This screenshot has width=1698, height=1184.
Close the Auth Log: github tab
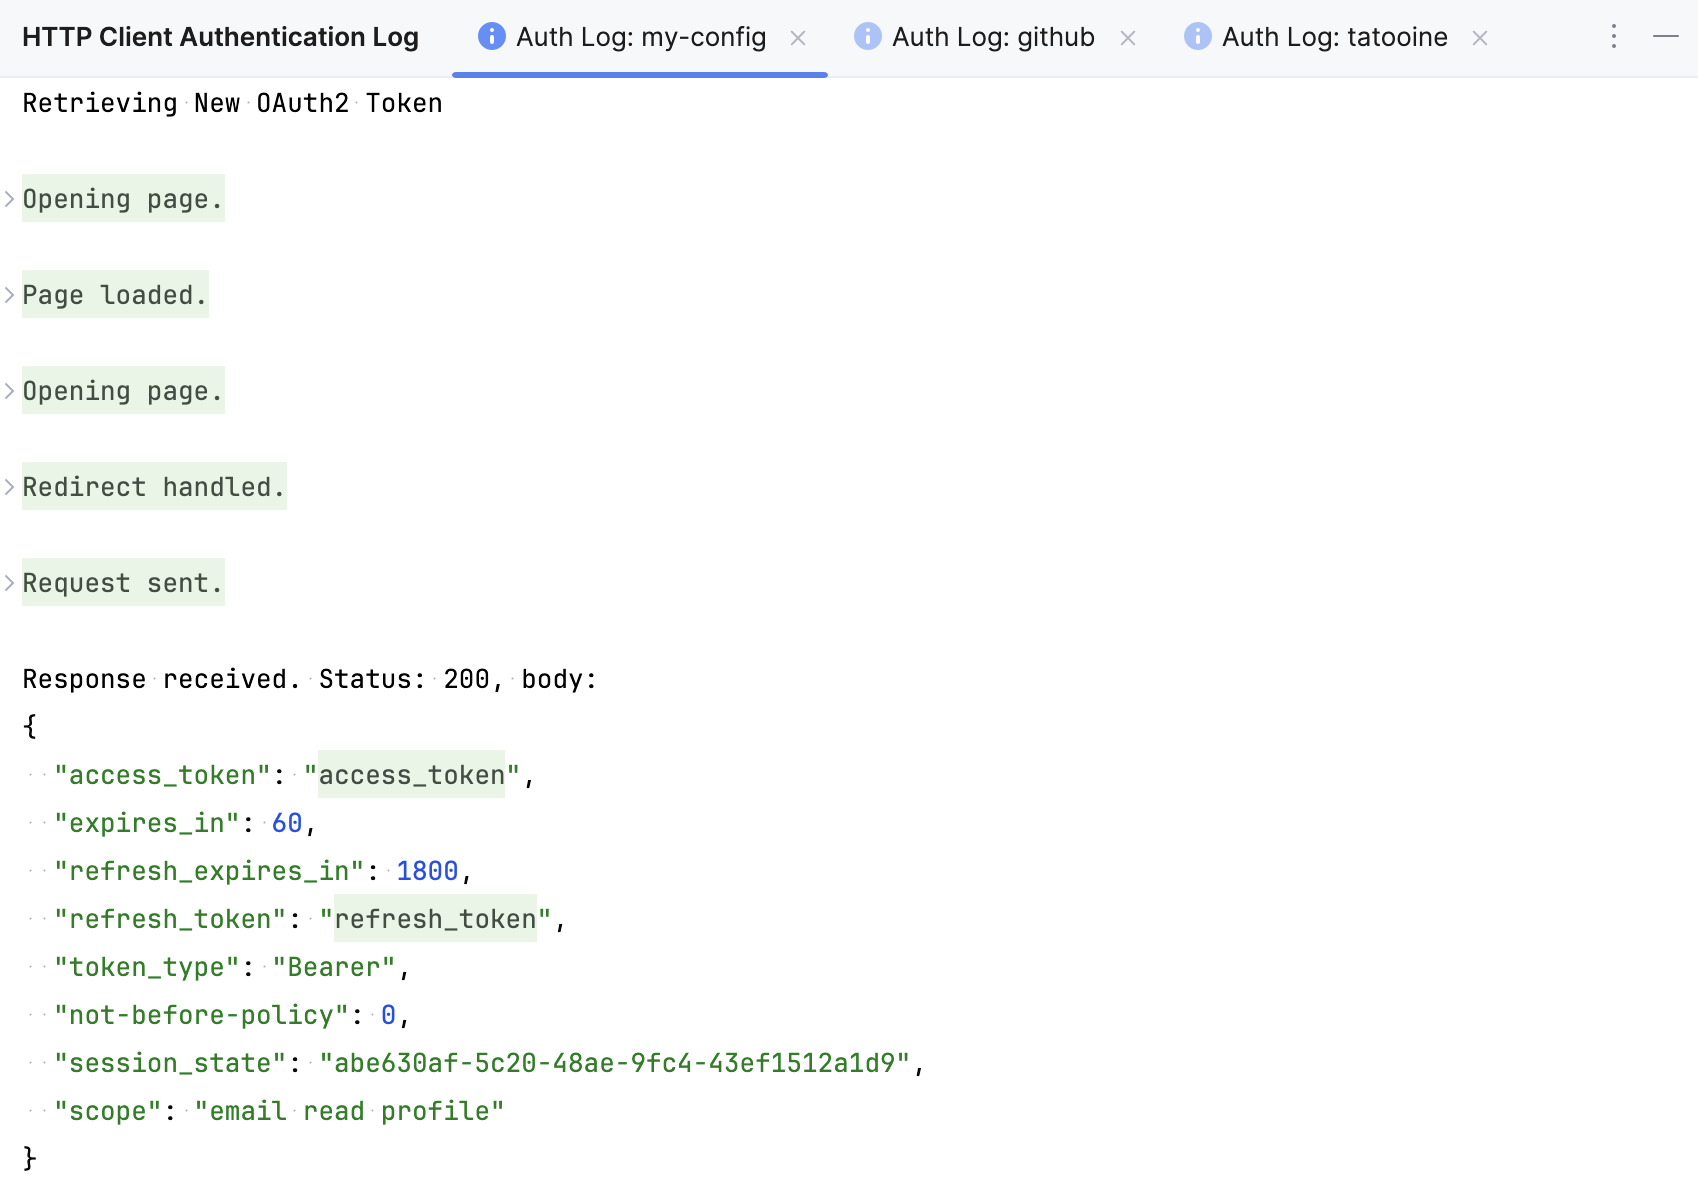click(1128, 37)
